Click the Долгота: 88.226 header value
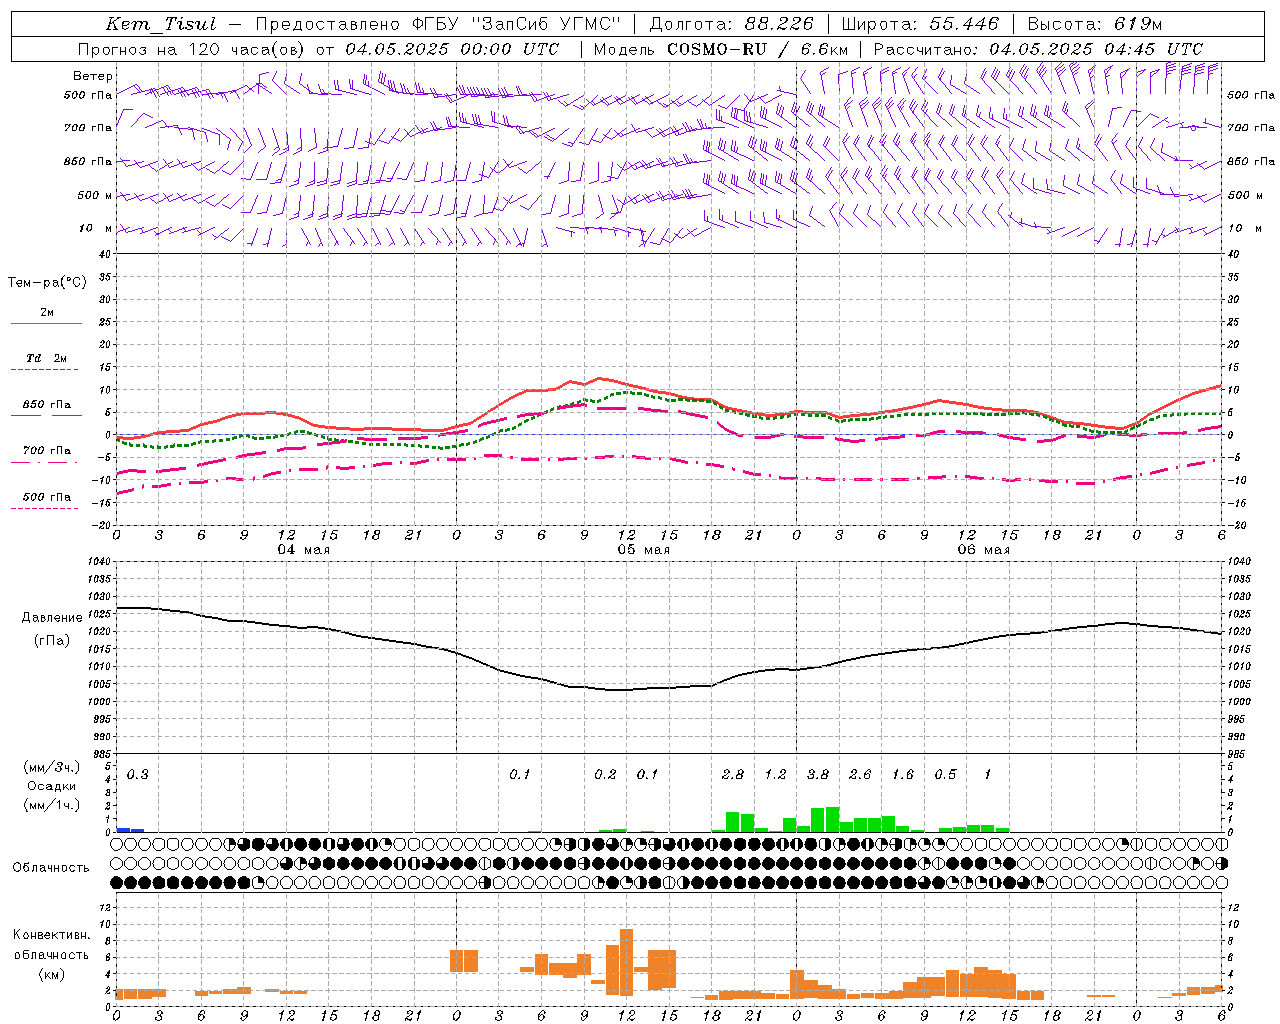Image resolution: width=1280 pixels, height=1024 pixels. coord(732,24)
